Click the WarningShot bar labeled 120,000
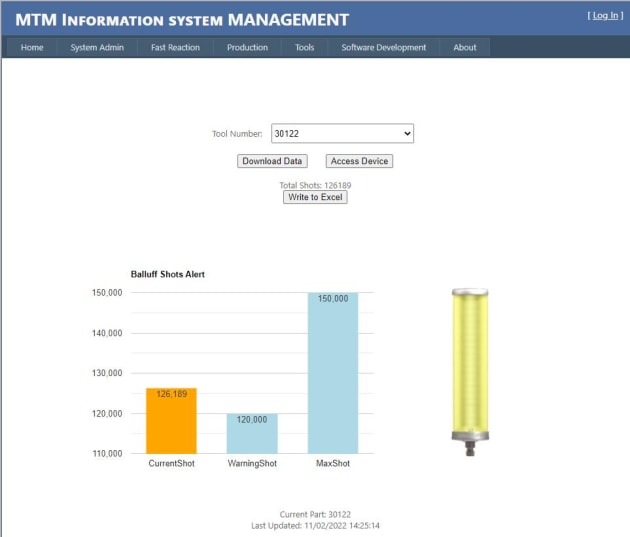 click(x=252, y=434)
